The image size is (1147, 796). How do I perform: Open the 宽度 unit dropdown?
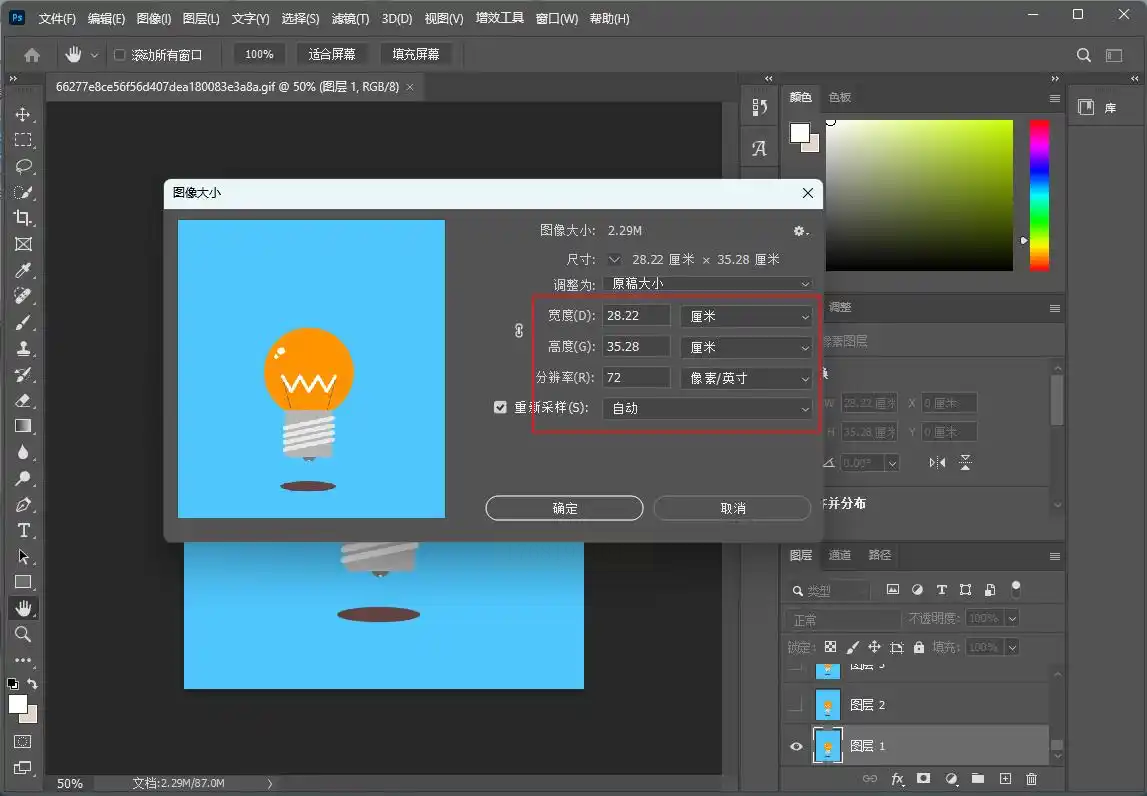click(x=746, y=316)
